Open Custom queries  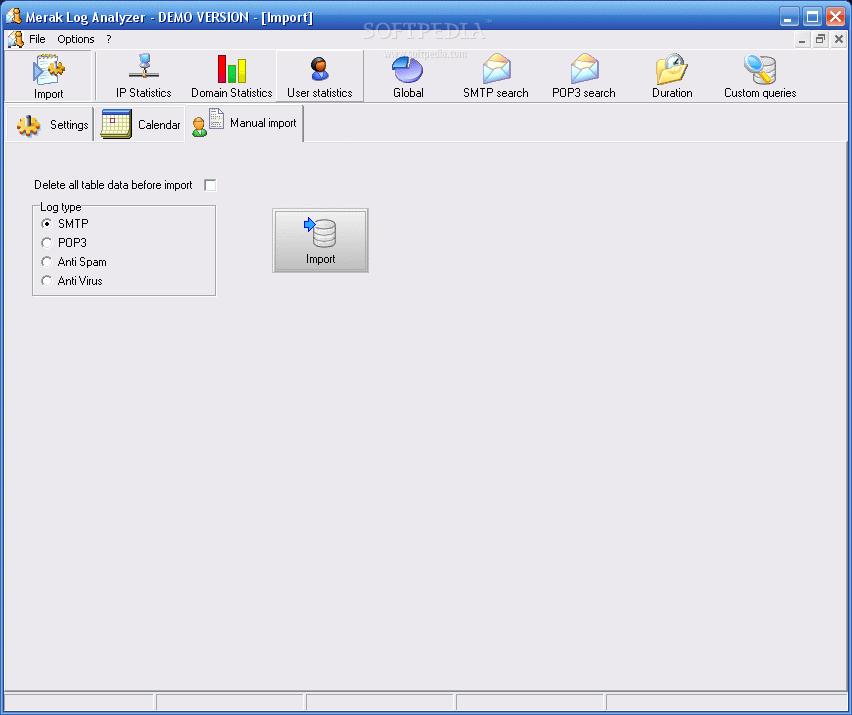(760, 77)
